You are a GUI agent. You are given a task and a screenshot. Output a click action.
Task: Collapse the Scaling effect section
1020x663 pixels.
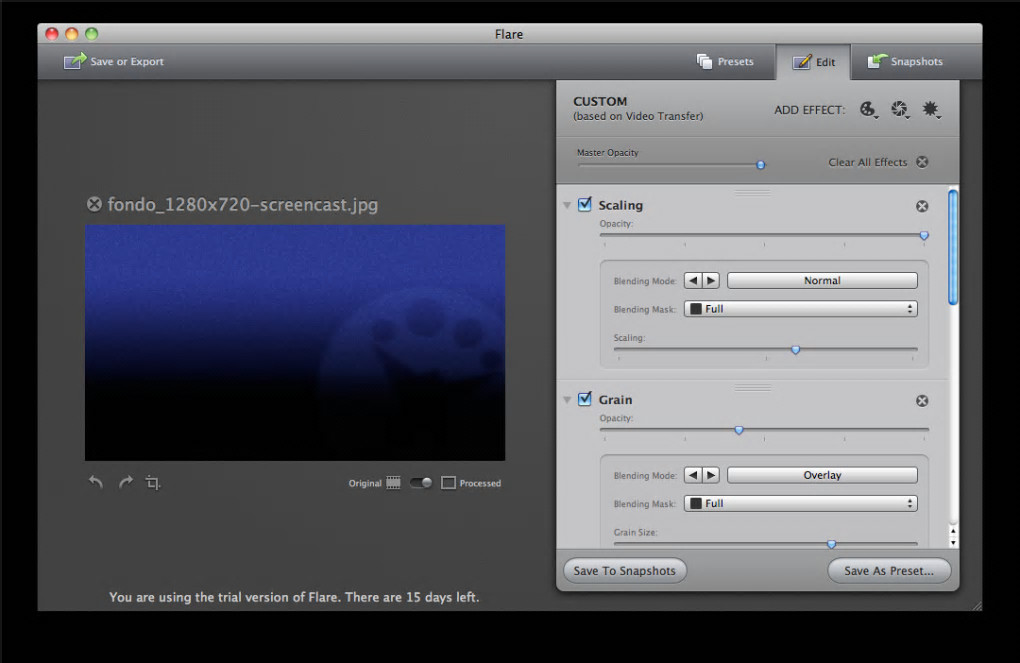pos(567,205)
